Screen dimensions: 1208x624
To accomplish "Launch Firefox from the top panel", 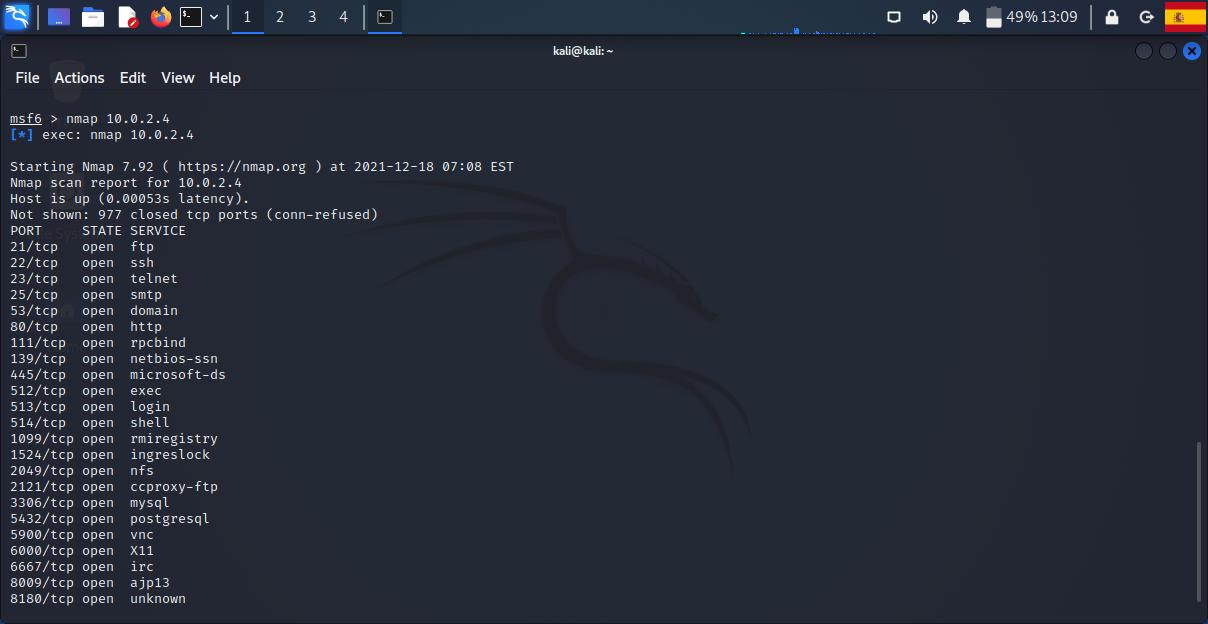I will pos(160,17).
